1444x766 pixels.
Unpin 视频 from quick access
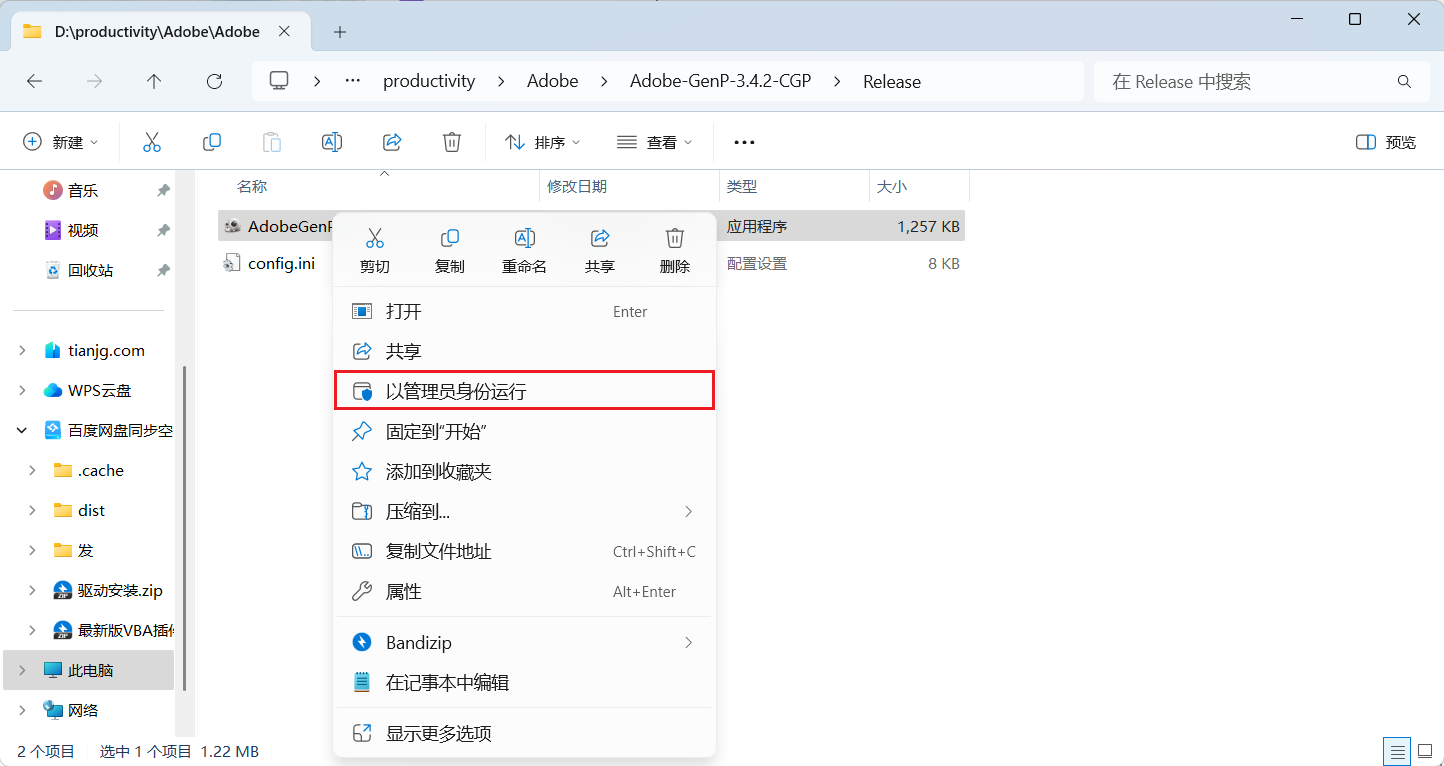click(163, 230)
